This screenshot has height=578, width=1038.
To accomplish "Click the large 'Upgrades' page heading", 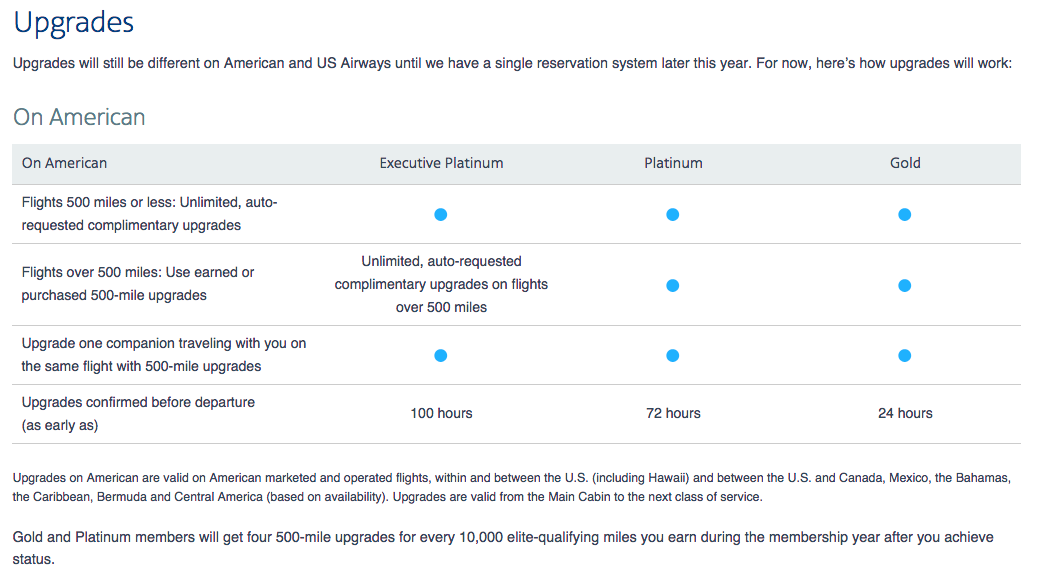I will 74,23.
